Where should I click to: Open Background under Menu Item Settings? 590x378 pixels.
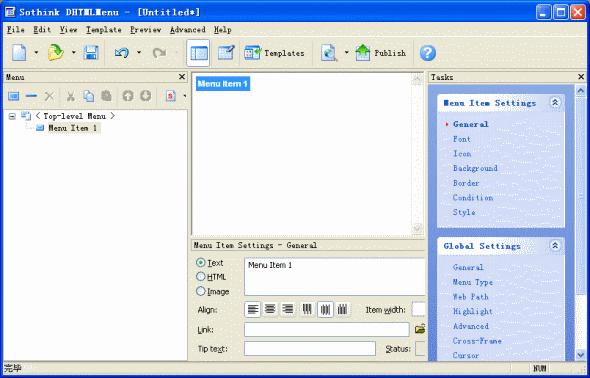click(475, 168)
